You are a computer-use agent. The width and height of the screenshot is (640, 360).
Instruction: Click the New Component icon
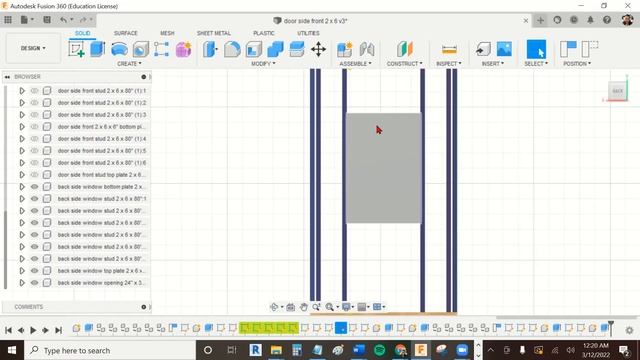click(344, 49)
